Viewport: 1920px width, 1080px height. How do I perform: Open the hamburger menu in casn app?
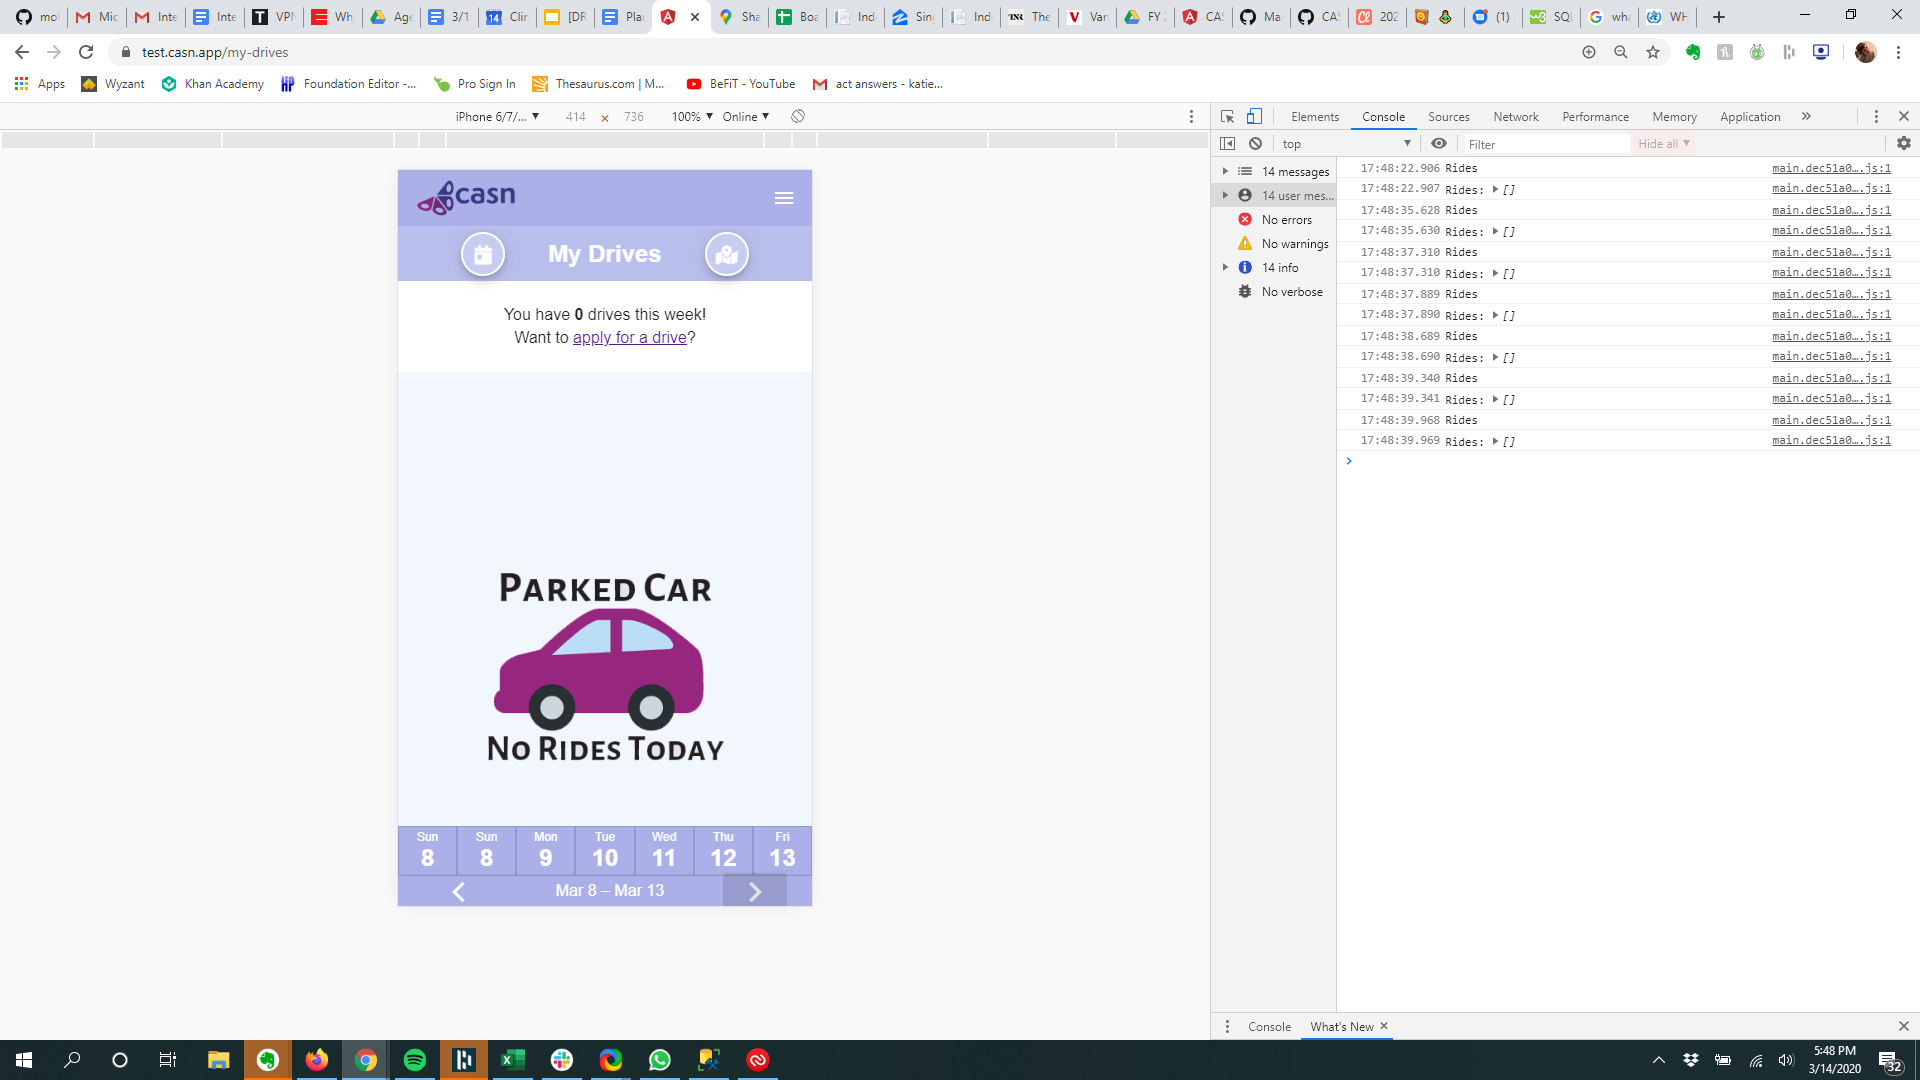[x=783, y=198]
